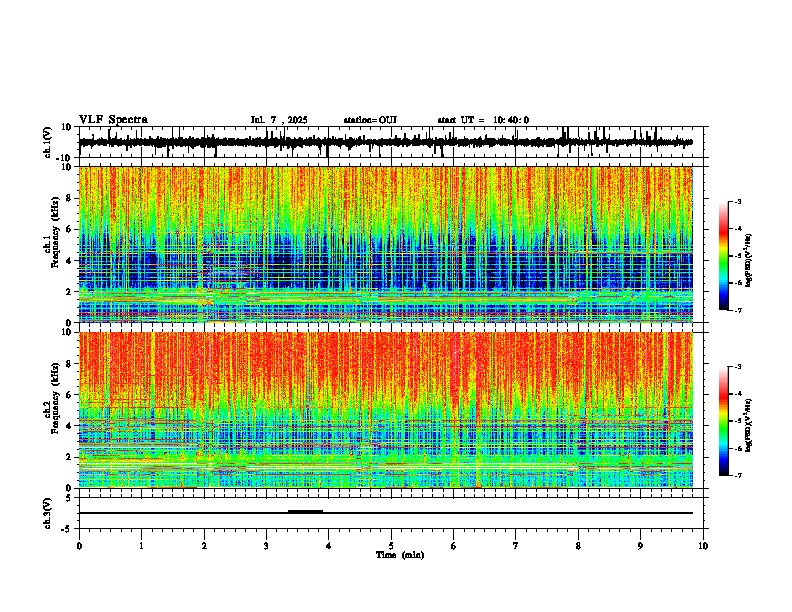Click the "station=OUJ" label
Viewport: 792px width, 612px height.
coord(370,120)
